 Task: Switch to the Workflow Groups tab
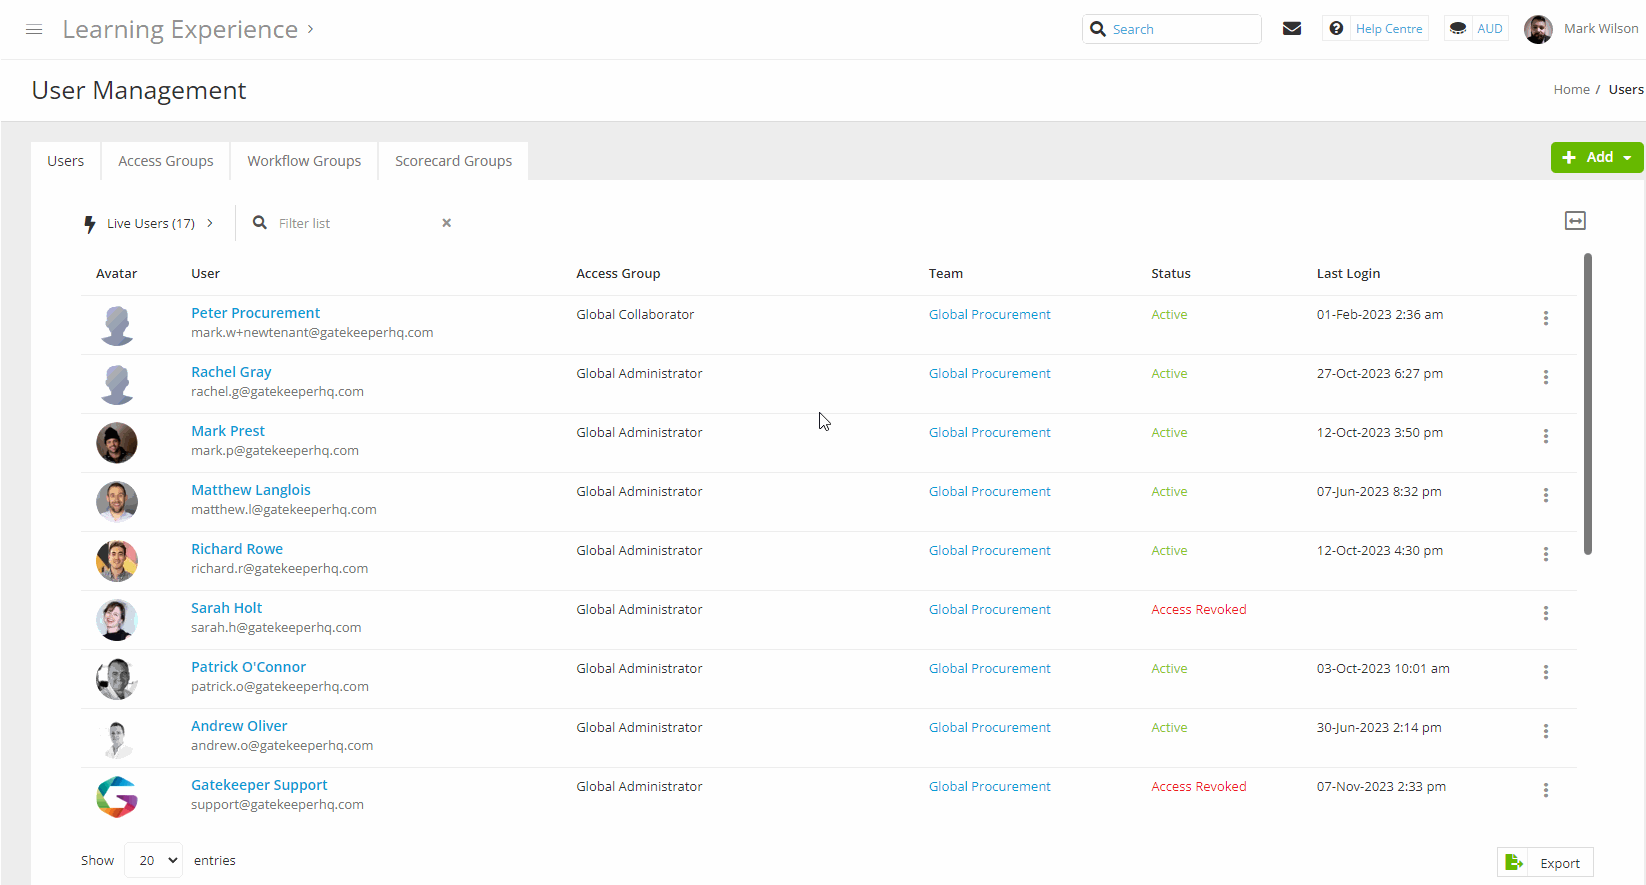tap(304, 161)
